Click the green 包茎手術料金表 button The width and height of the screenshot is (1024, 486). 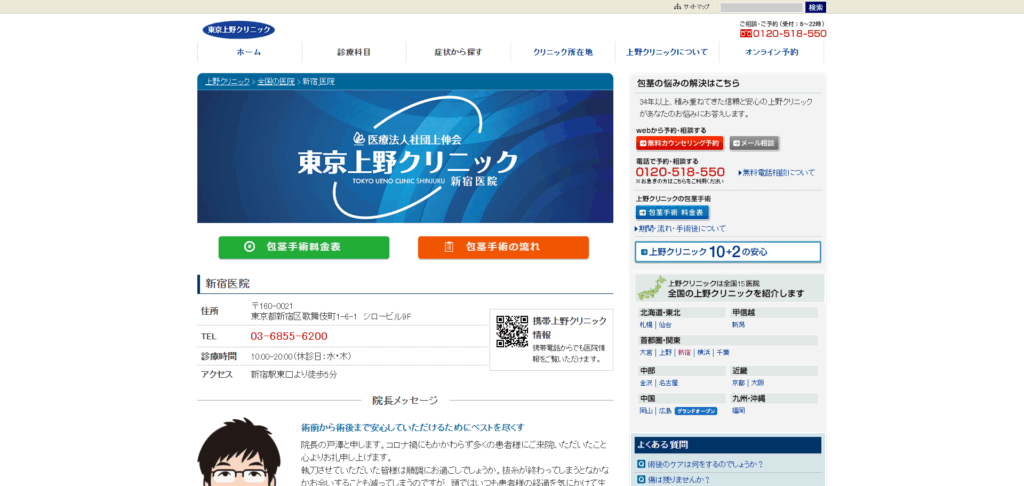pos(304,248)
